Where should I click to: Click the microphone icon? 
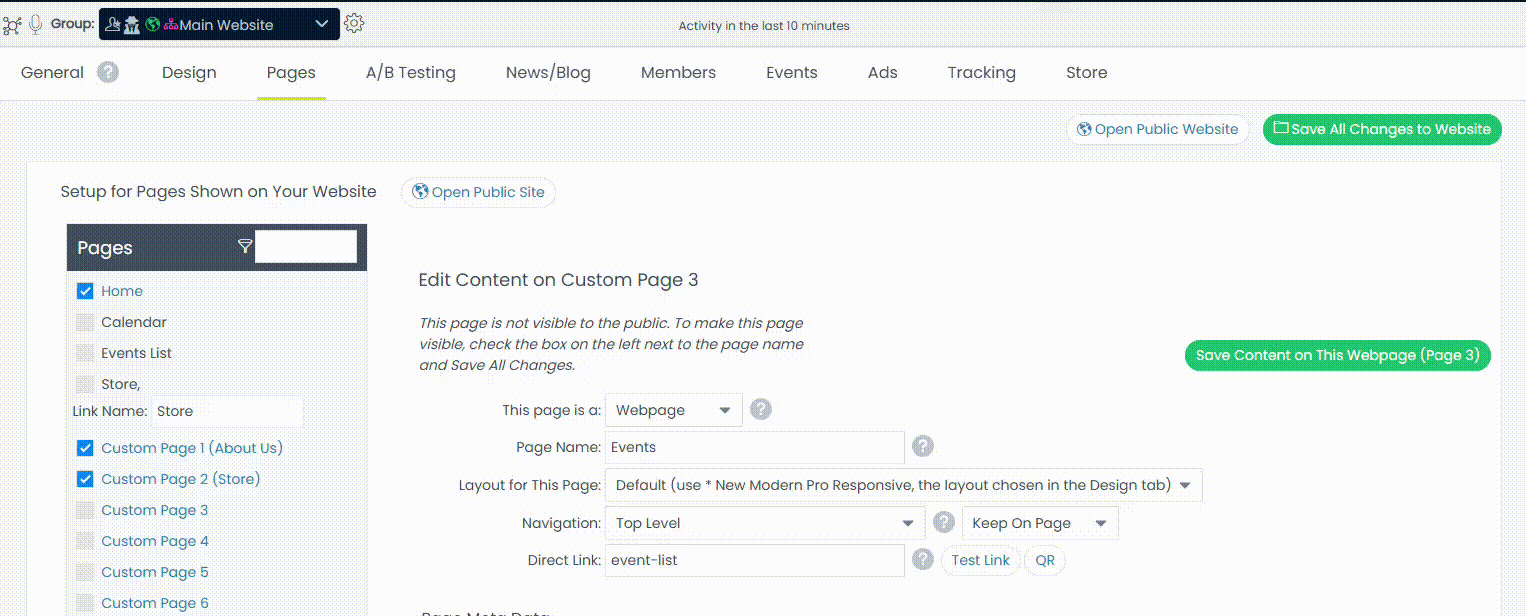[36, 25]
